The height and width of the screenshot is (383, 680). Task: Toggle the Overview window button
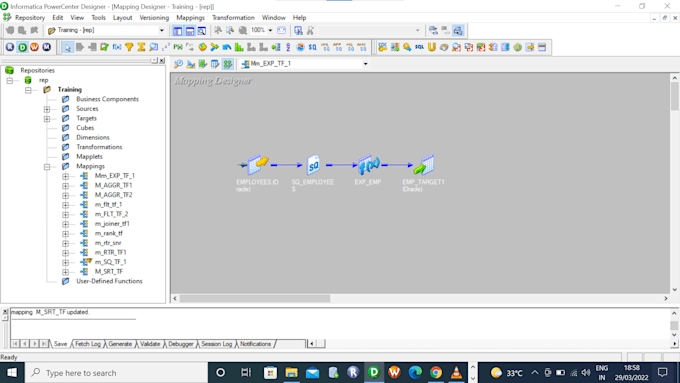tap(202, 30)
